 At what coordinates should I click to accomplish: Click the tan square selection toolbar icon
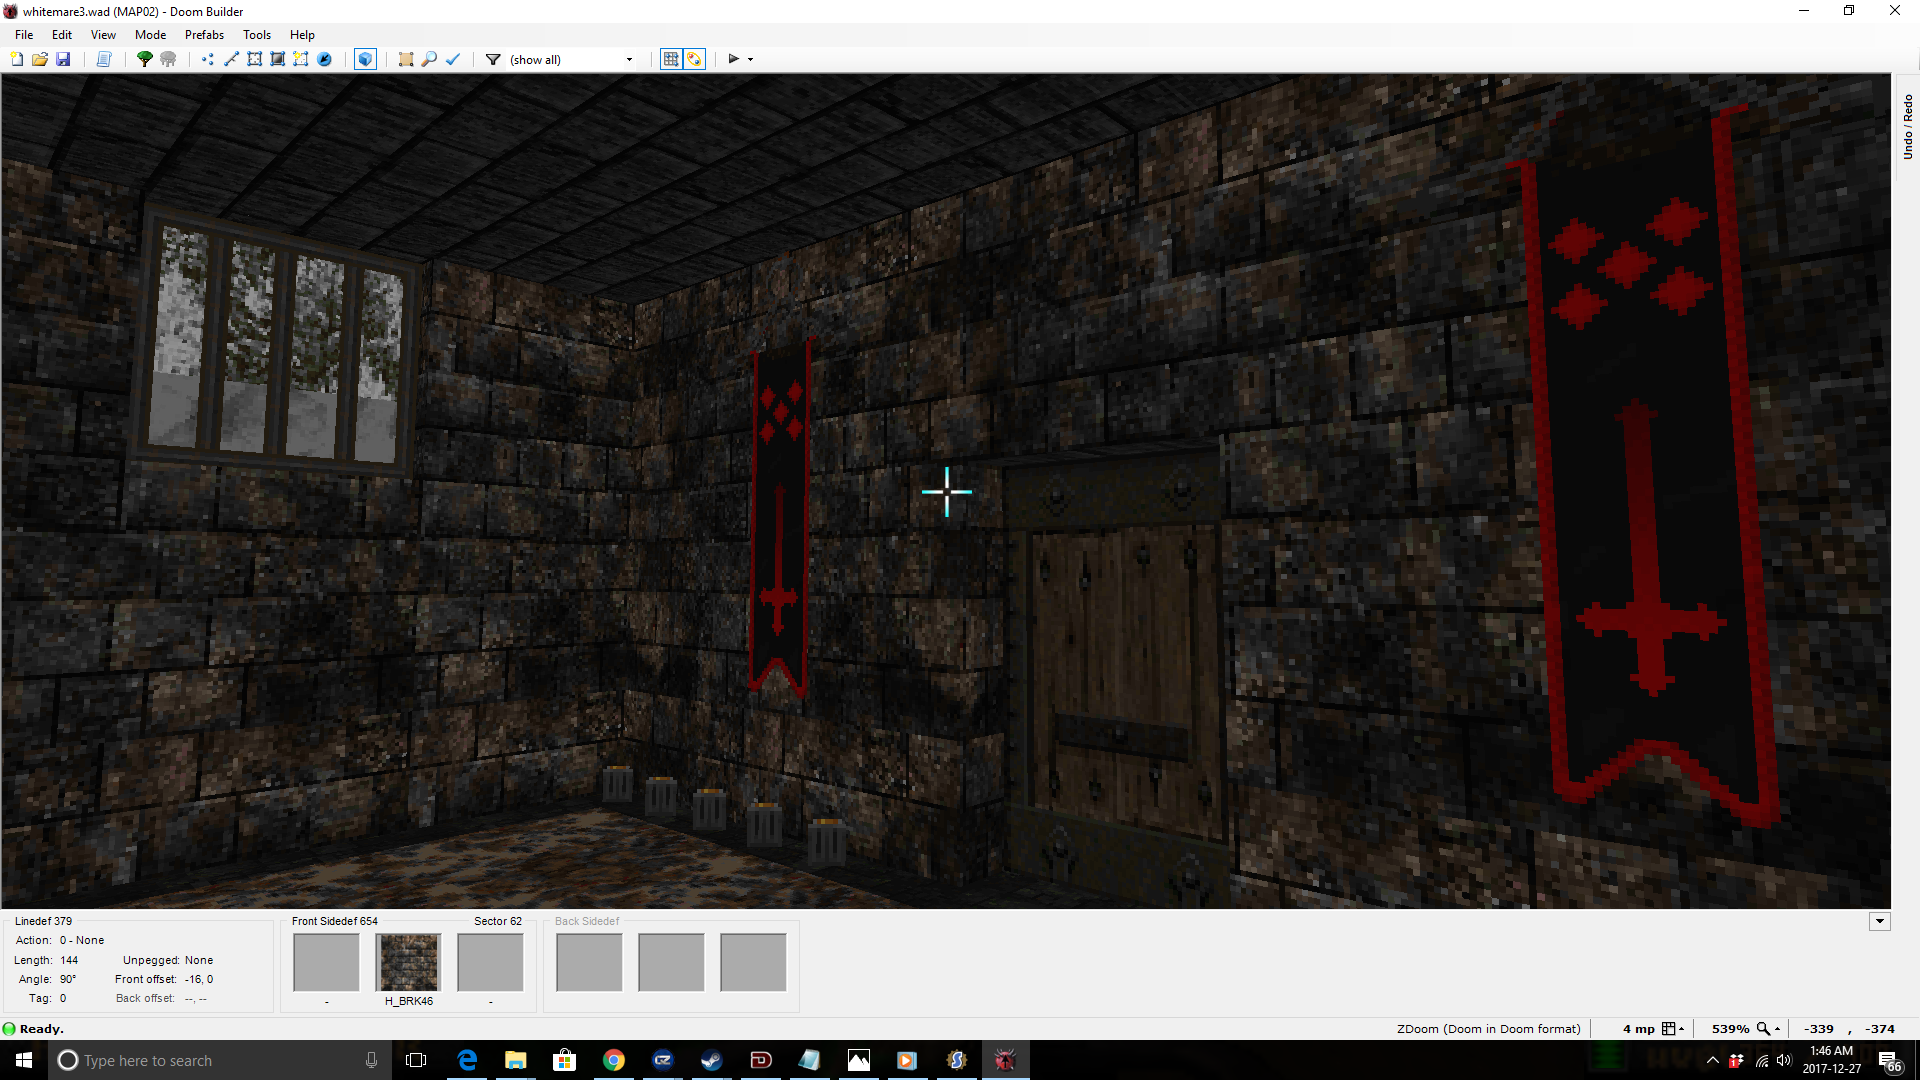[x=406, y=59]
